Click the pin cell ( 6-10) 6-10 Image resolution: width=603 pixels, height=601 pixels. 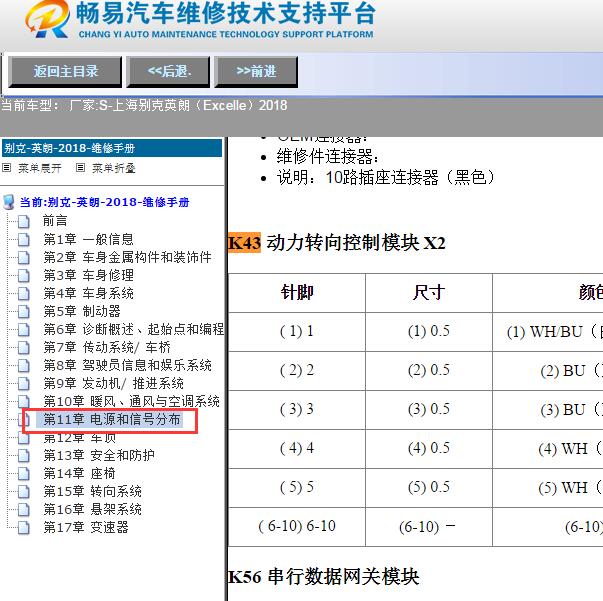point(297,526)
